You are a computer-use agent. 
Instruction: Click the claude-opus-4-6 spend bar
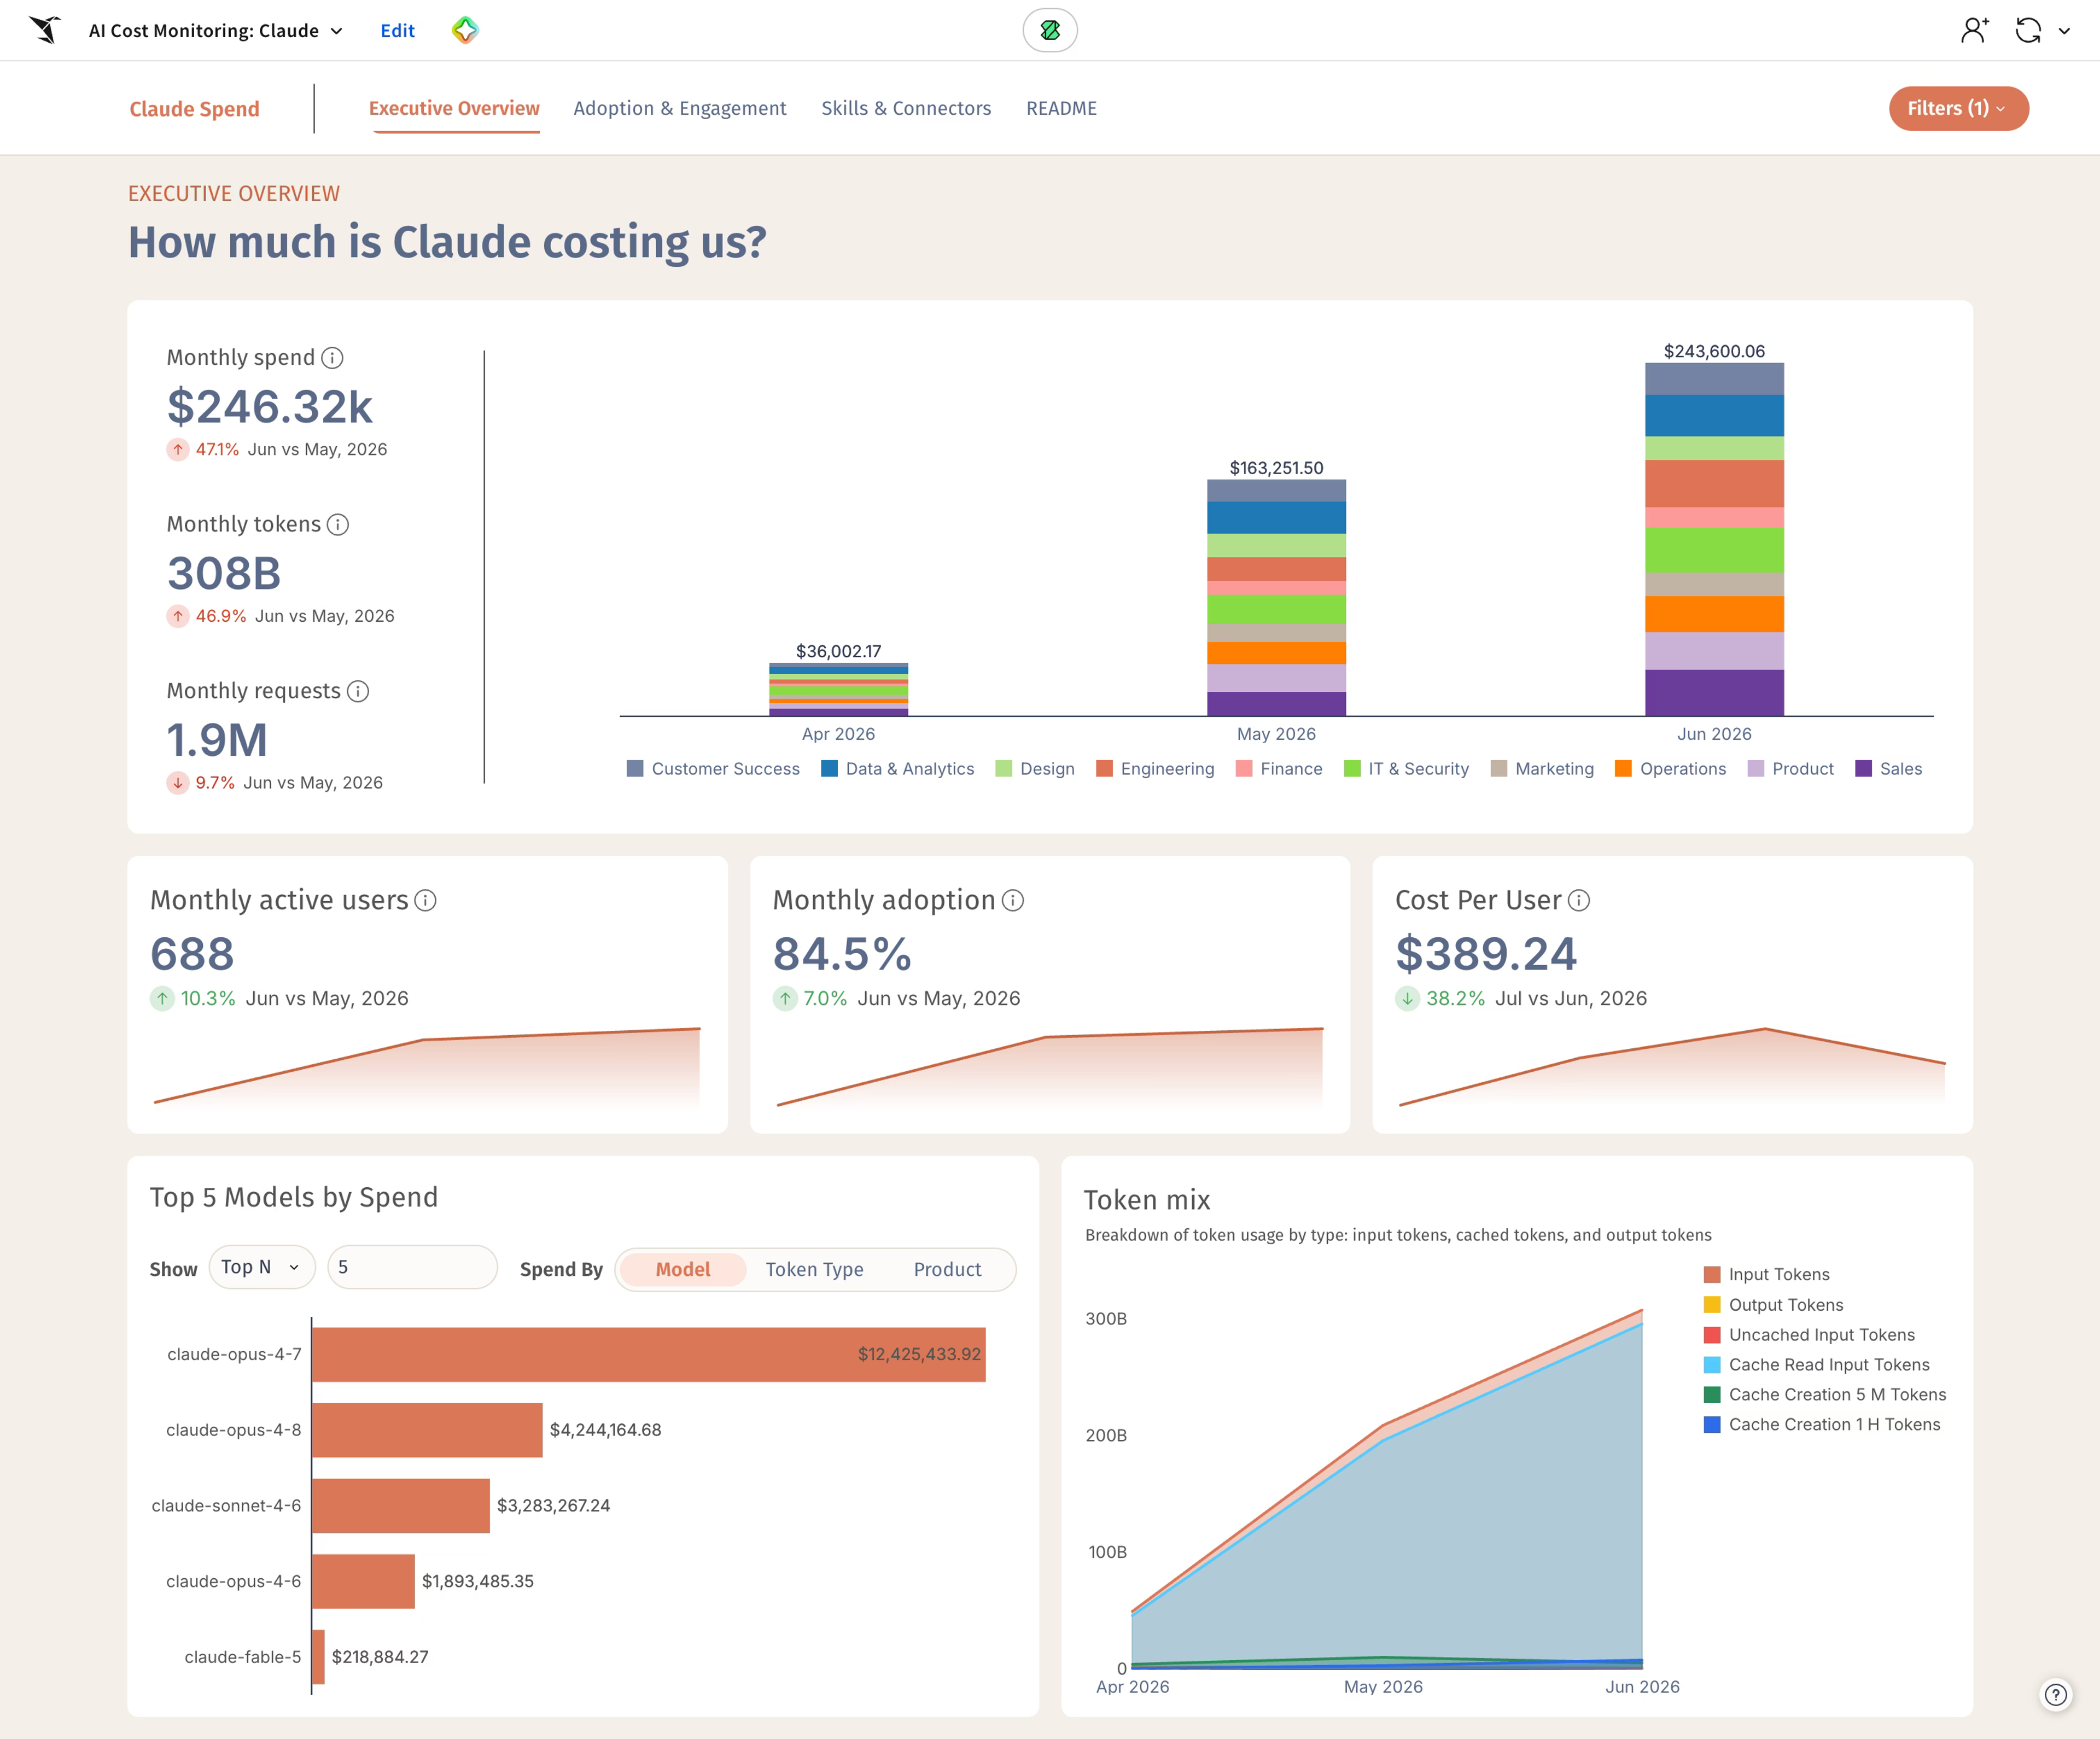point(364,1581)
